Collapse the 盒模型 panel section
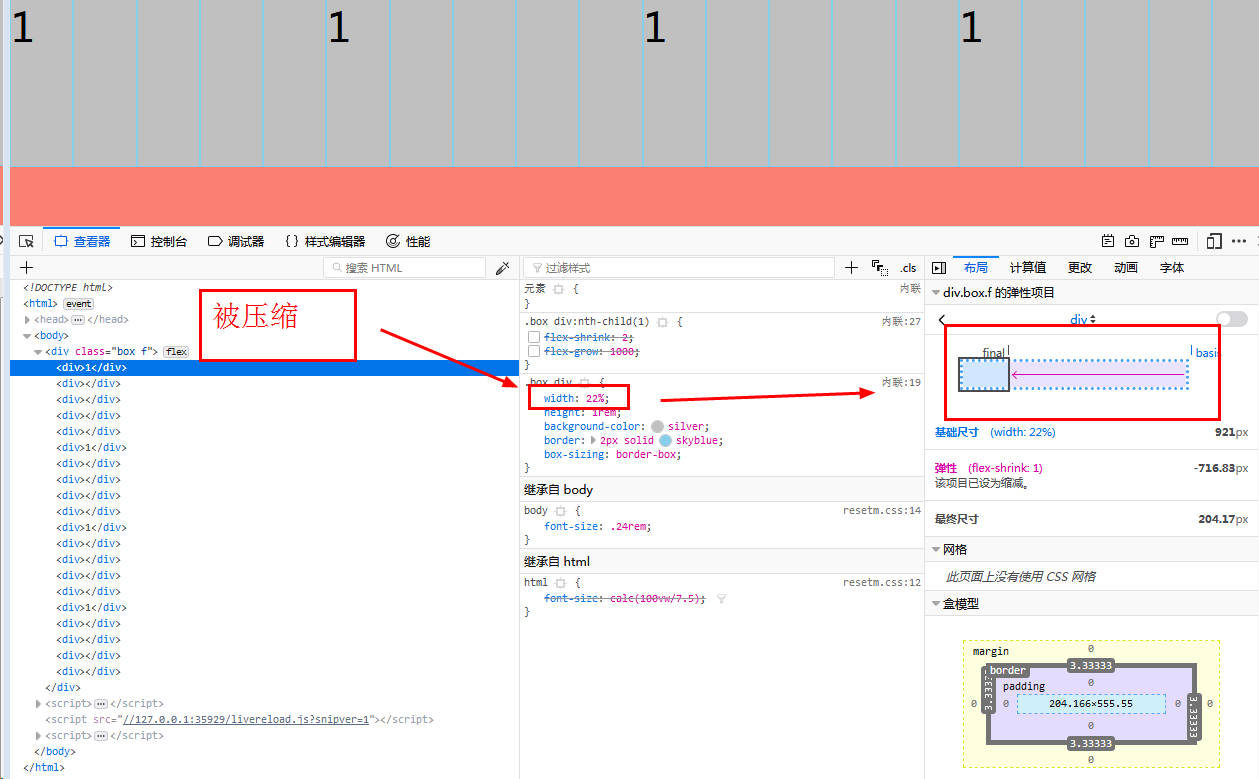This screenshot has height=779, width=1259. [934, 603]
